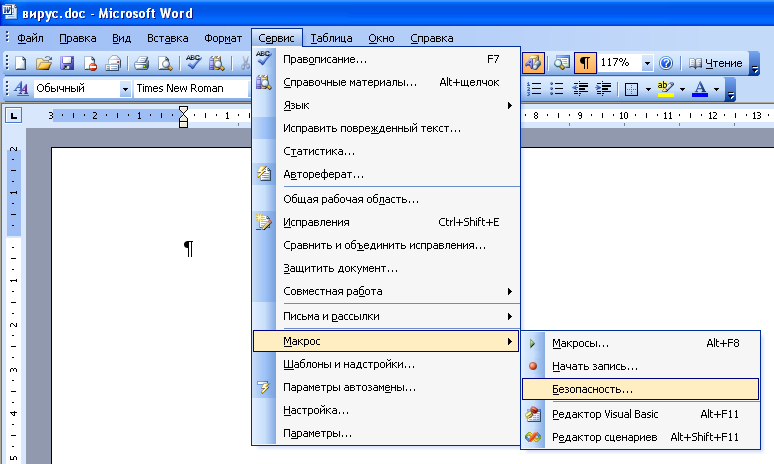Select Автореферат menu entry
This screenshot has height=464, width=774.
(386, 174)
